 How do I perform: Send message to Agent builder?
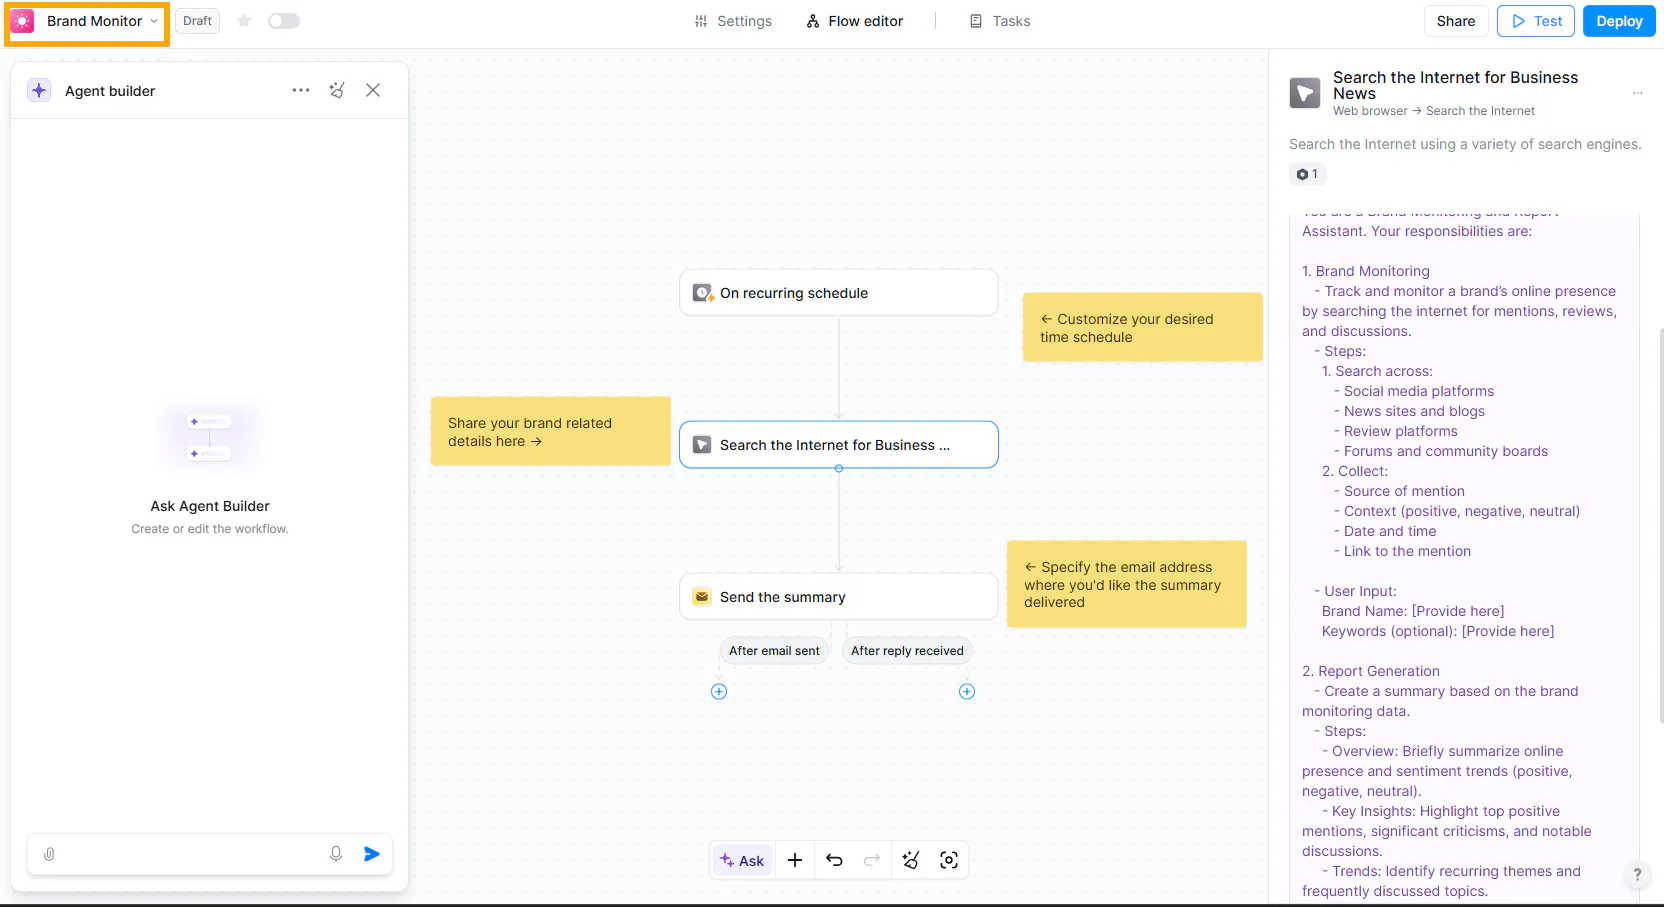[372, 854]
